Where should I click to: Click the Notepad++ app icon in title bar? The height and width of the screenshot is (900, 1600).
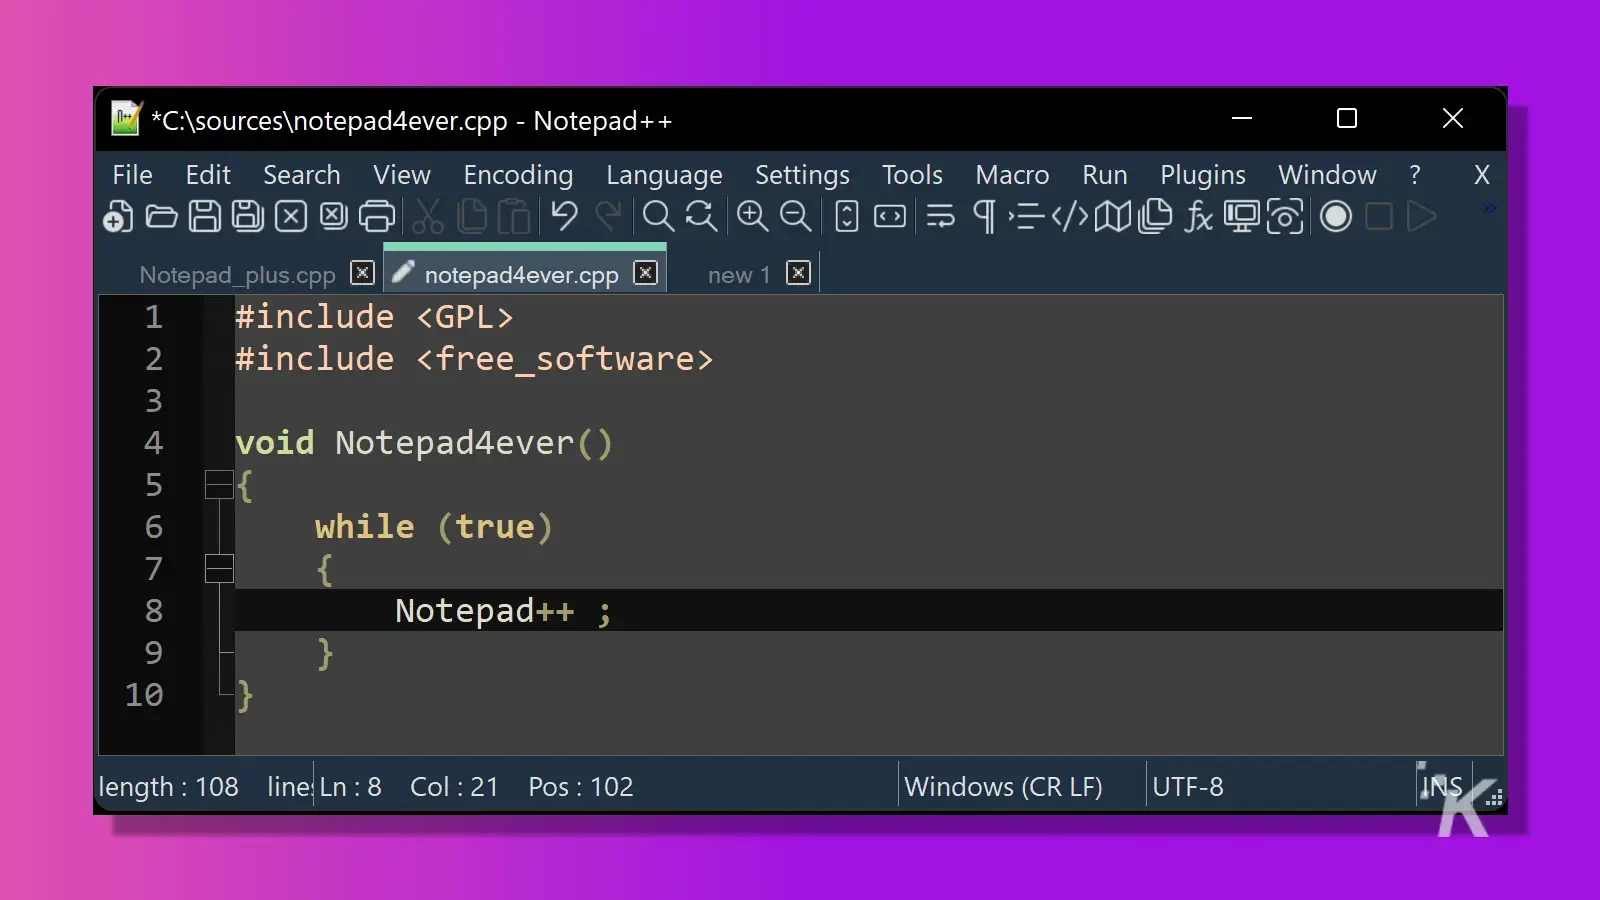tap(125, 118)
